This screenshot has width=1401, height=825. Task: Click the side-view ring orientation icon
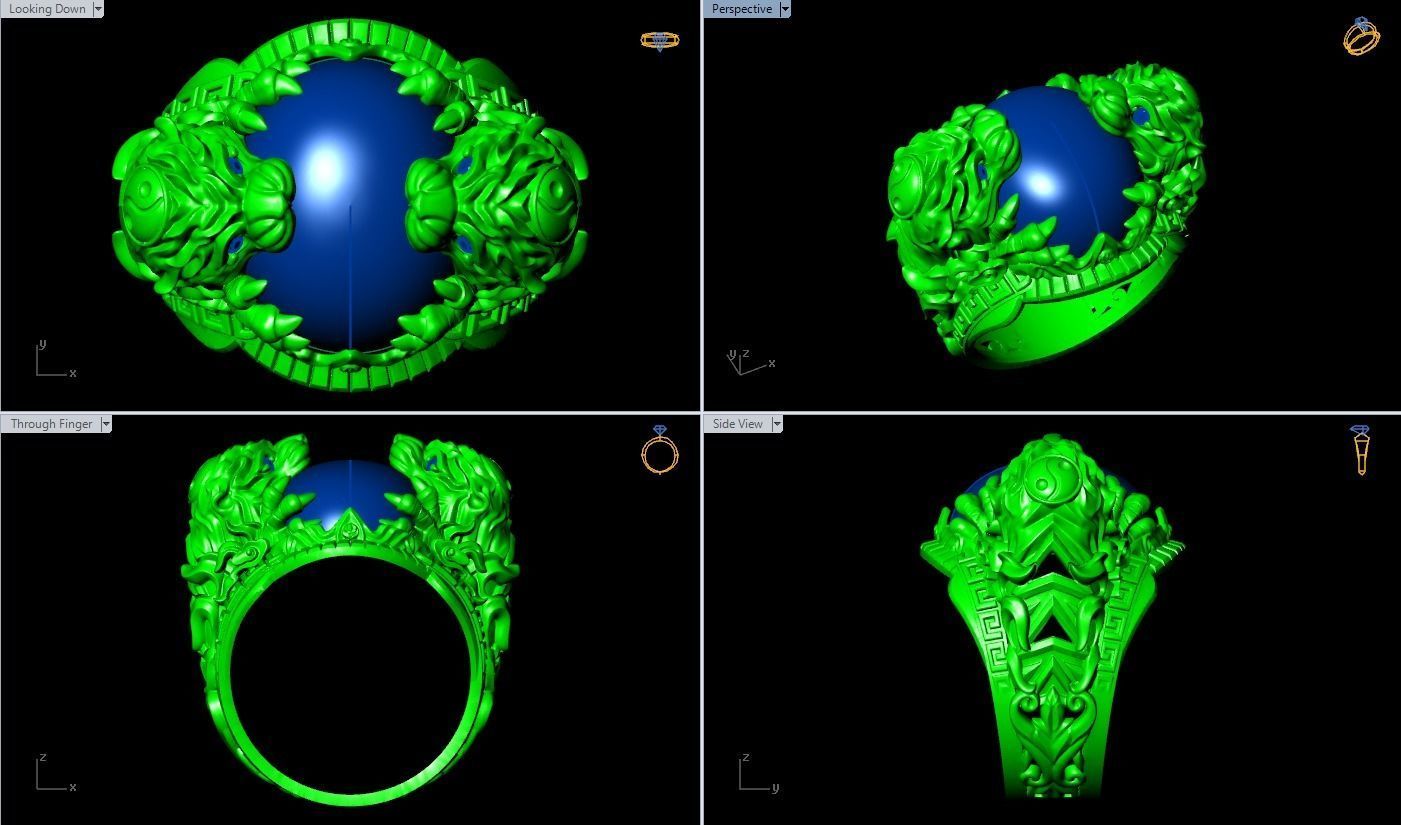tap(1361, 450)
